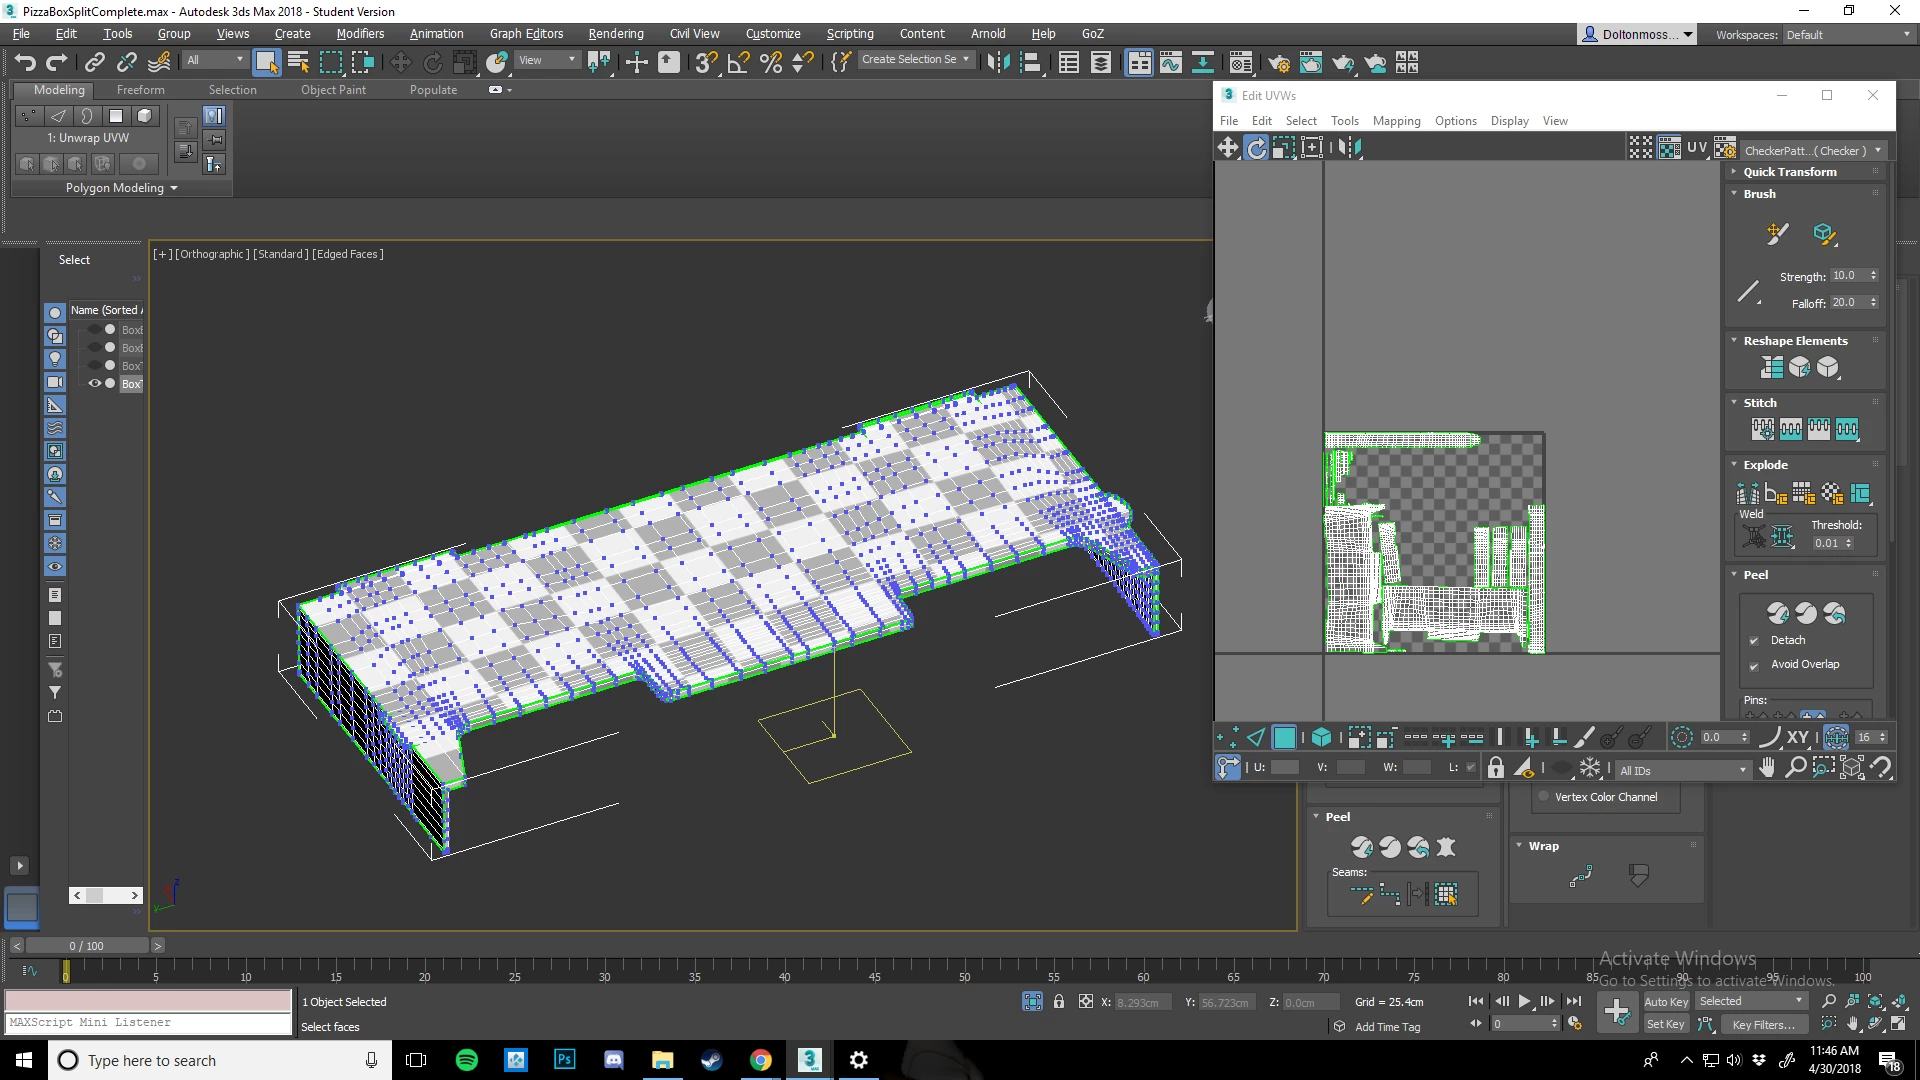Viewport: 1920px width, 1080px height.
Task: Activate polygon sub-object mode in UV editor
Action: pyautogui.click(x=1284, y=738)
